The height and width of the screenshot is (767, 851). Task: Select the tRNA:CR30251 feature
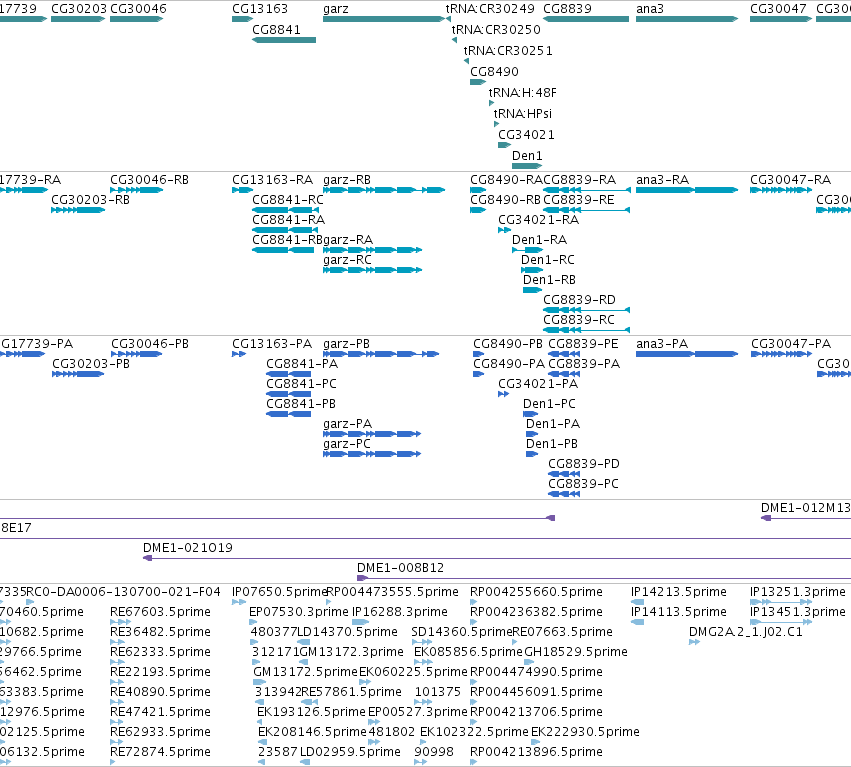pos(466,61)
